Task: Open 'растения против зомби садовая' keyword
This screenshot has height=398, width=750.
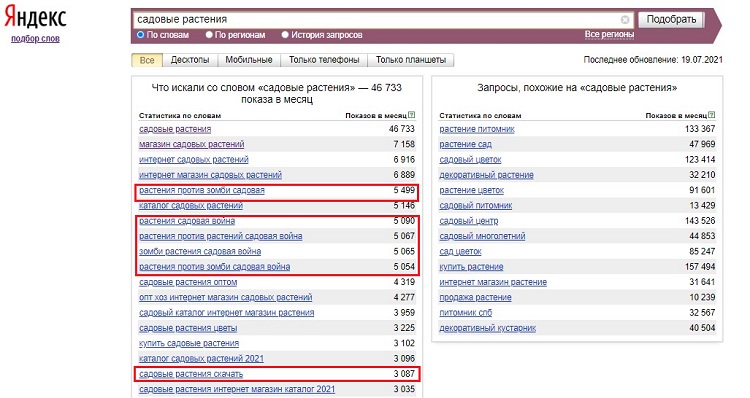Action: click(x=202, y=190)
